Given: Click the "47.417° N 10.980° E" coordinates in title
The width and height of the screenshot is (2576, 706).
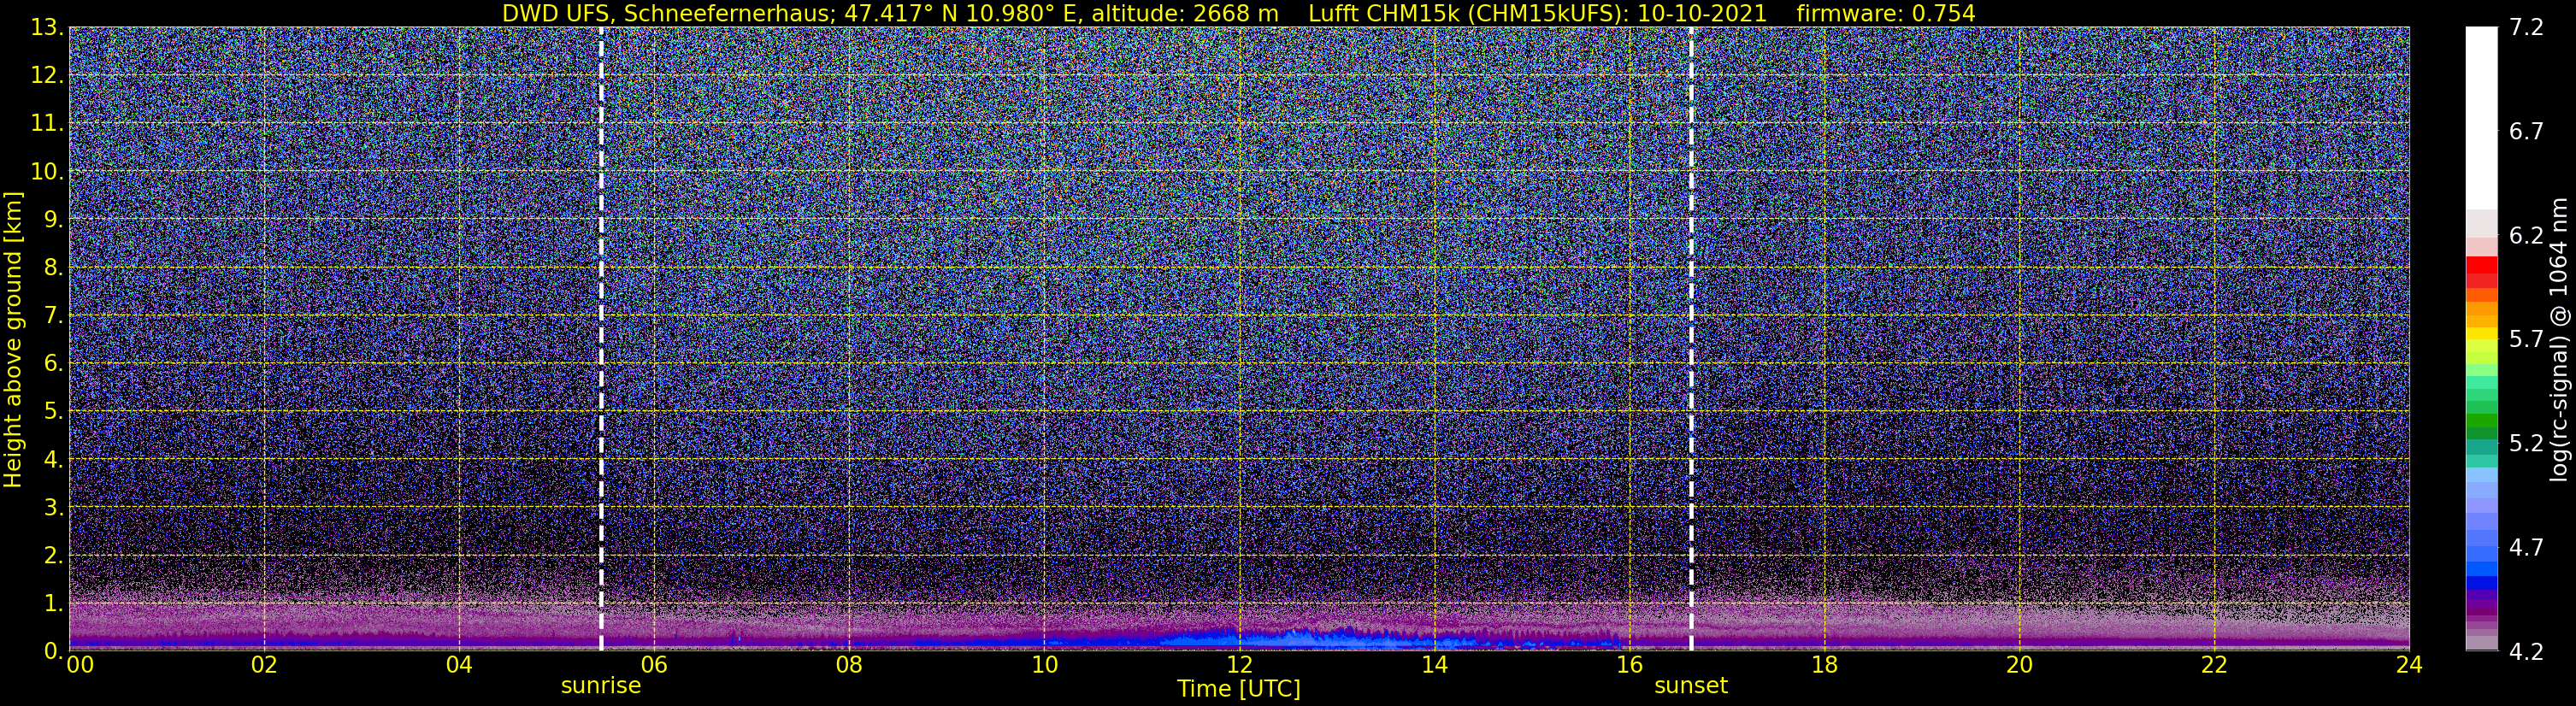Looking at the screenshot, I should [x=962, y=13].
